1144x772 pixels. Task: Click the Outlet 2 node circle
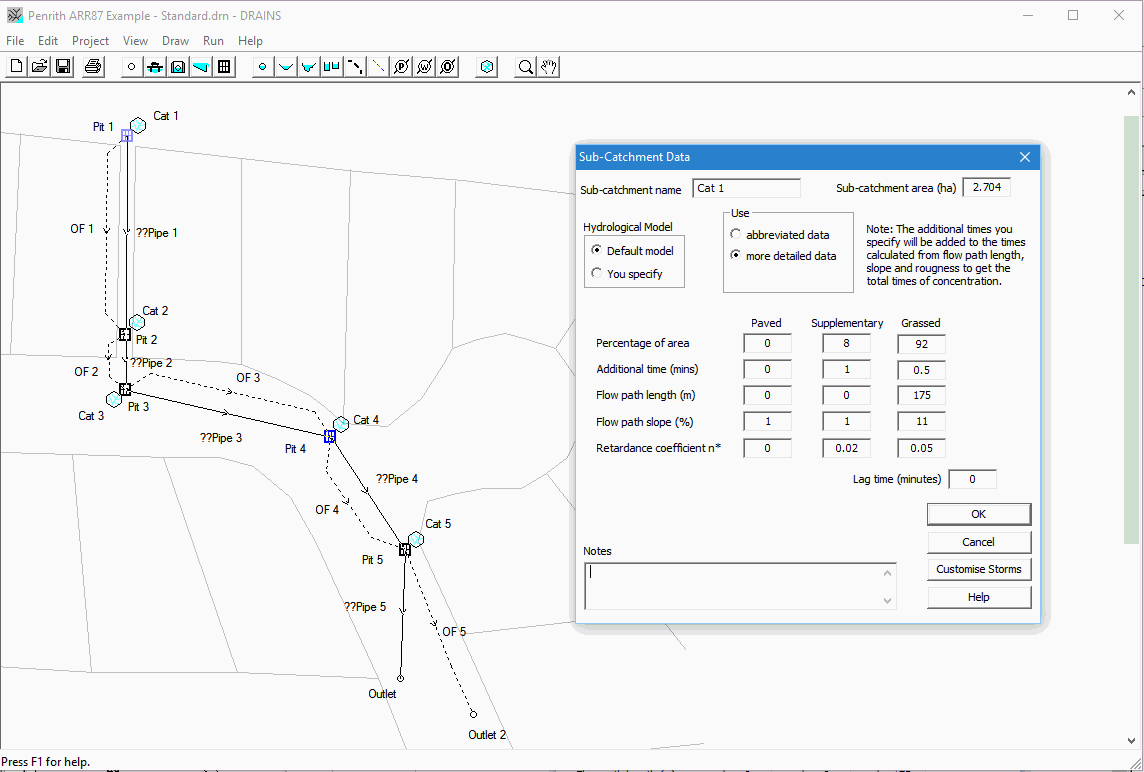[474, 714]
